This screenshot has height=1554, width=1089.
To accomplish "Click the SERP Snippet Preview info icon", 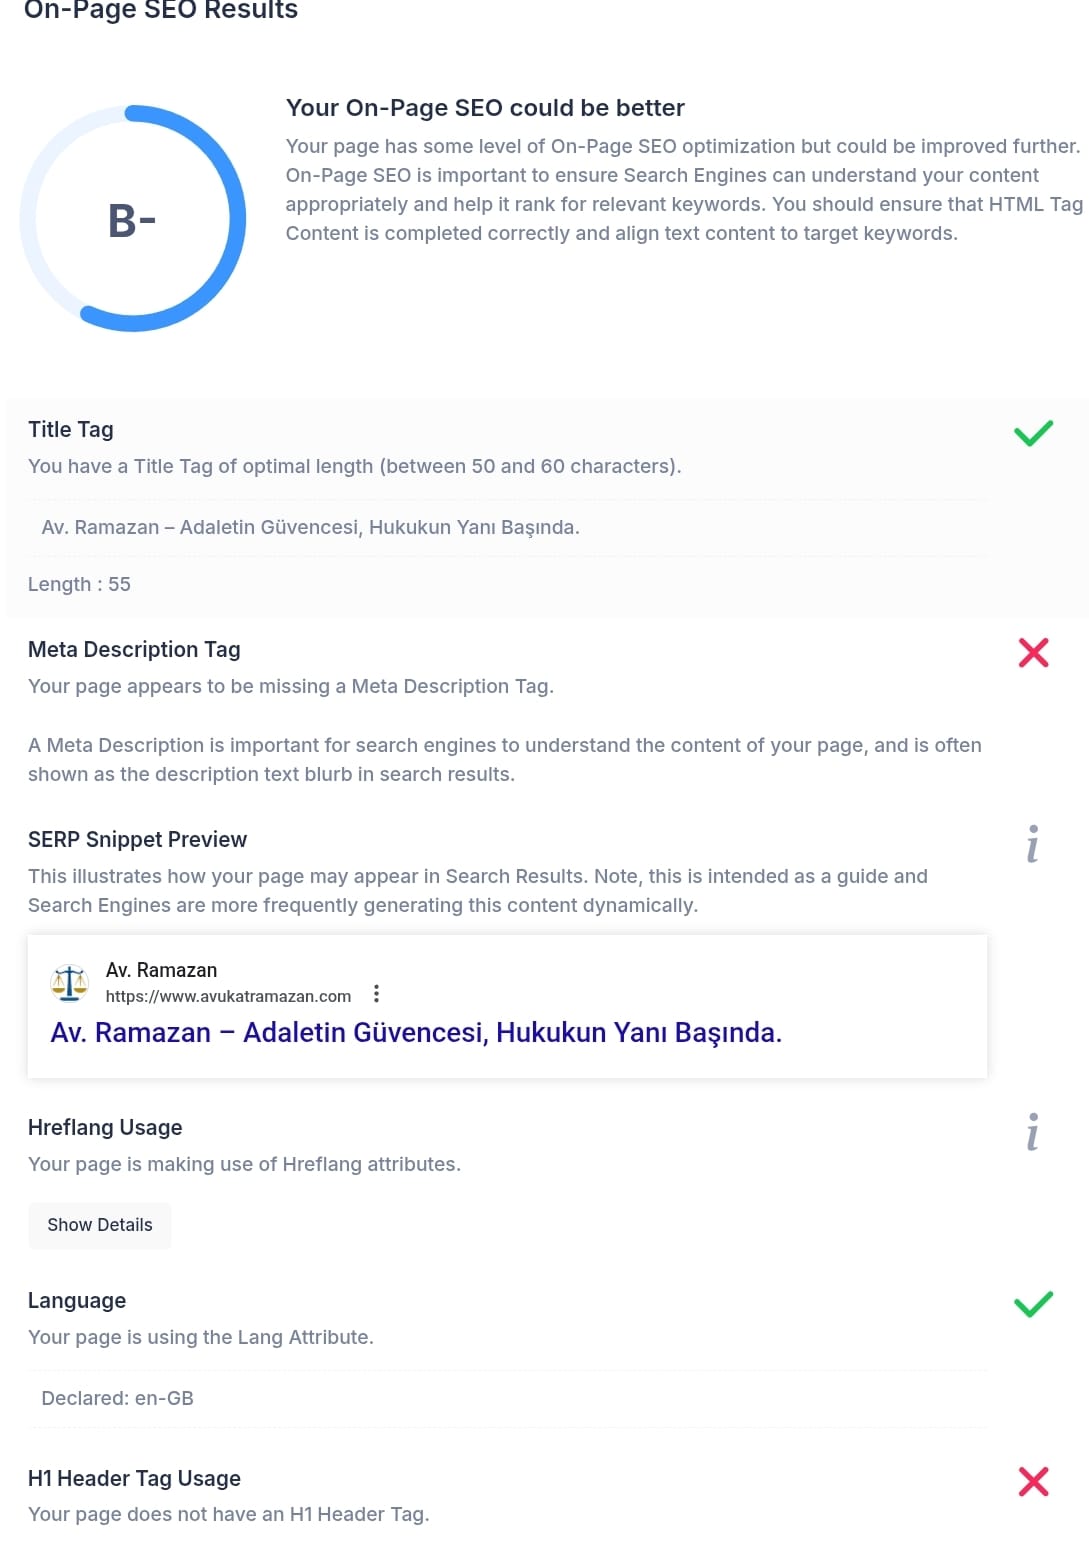I will coord(1033,844).
